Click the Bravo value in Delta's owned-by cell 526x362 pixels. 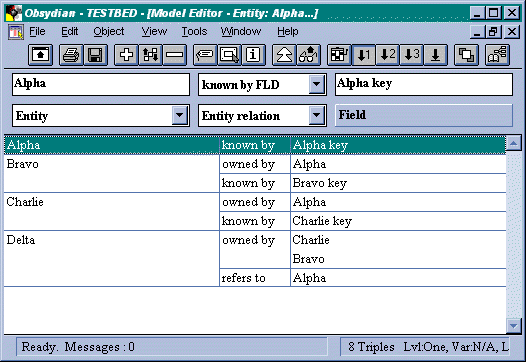tap(308, 259)
